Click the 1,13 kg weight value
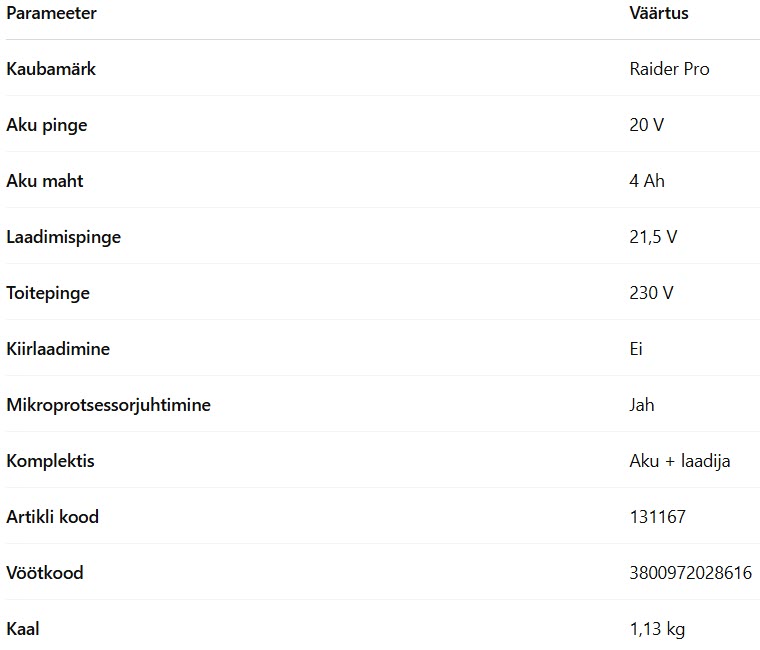This screenshot has width=760, height=650. click(657, 629)
